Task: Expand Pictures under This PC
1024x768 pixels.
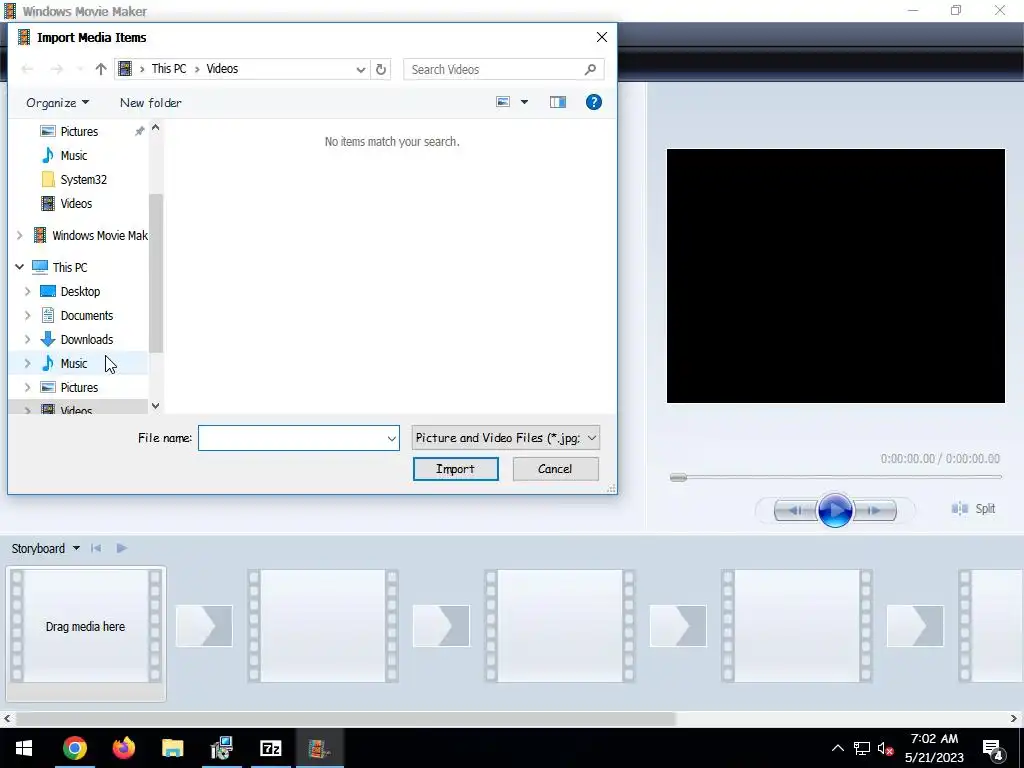Action: point(27,388)
